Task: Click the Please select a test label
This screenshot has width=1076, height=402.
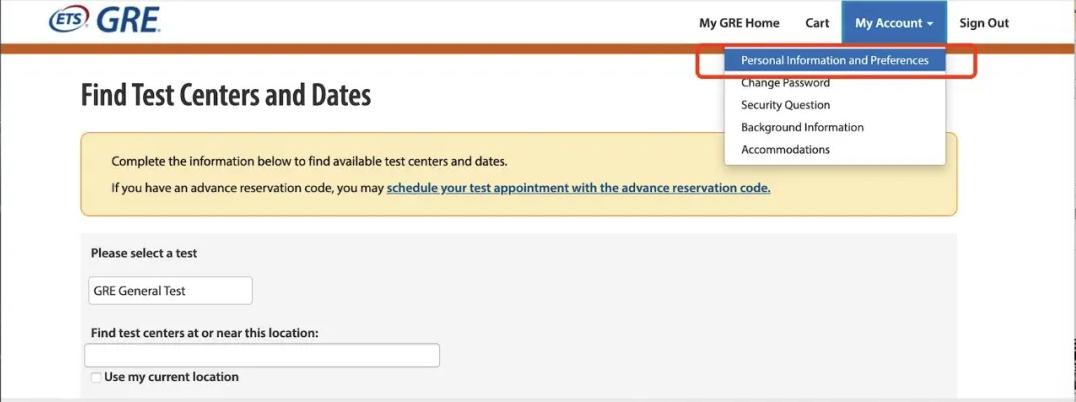Action: (144, 253)
